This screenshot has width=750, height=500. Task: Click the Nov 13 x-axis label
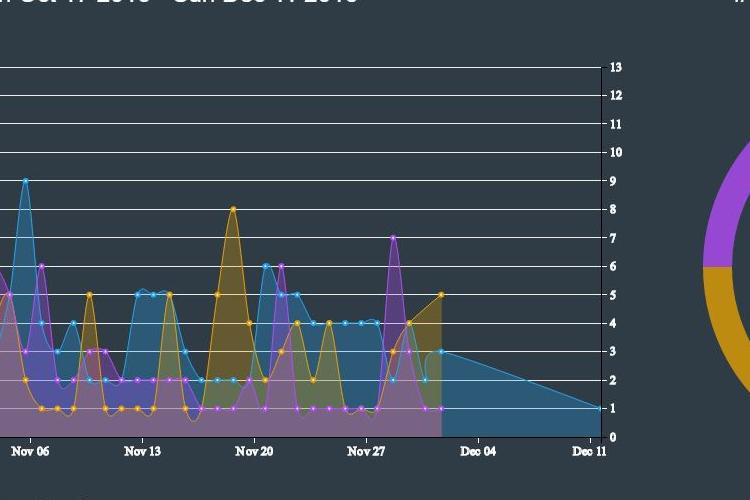(142, 452)
